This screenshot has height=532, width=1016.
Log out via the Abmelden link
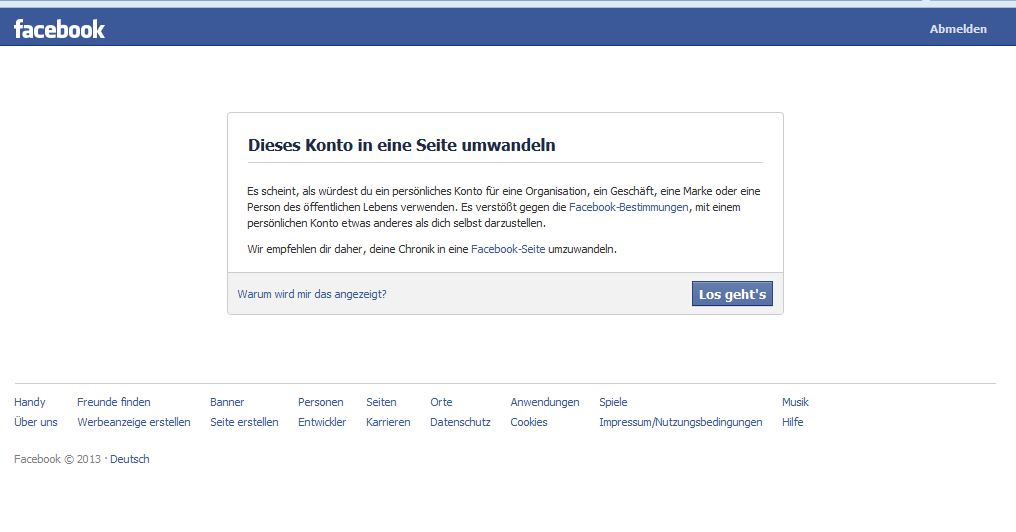click(958, 29)
